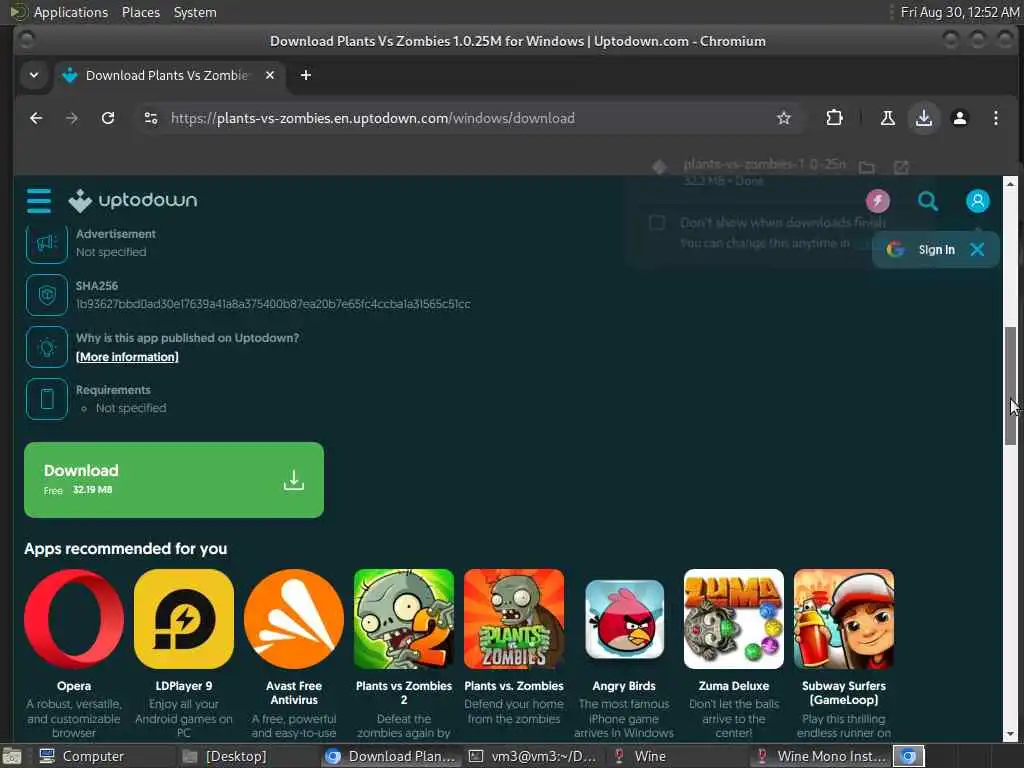Click the Zuma Deluxe title link
This screenshot has width=1024, height=768.
[733, 686]
